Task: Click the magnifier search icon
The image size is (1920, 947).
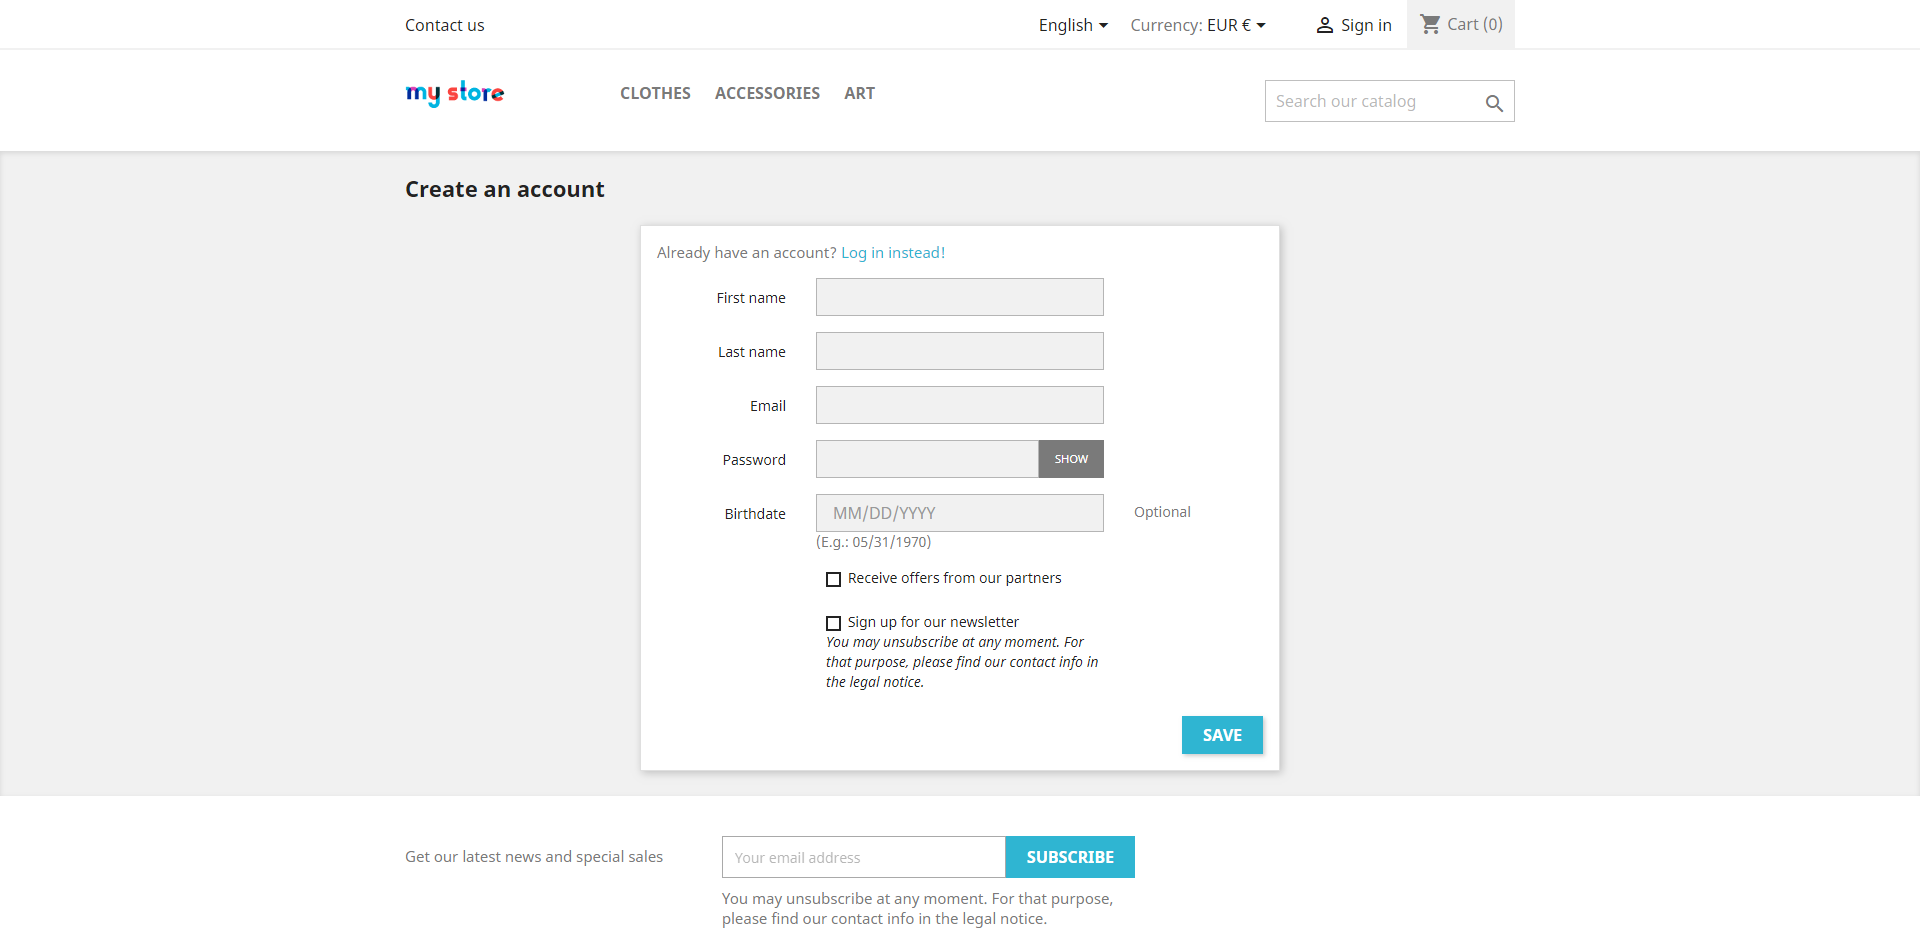Action: tap(1494, 103)
